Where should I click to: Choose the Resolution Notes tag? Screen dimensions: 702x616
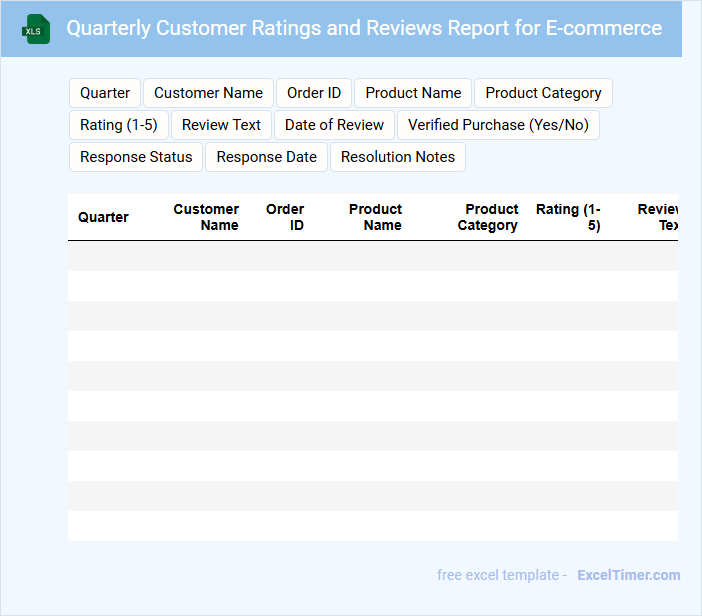pyautogui.click(x=398, y=157)
